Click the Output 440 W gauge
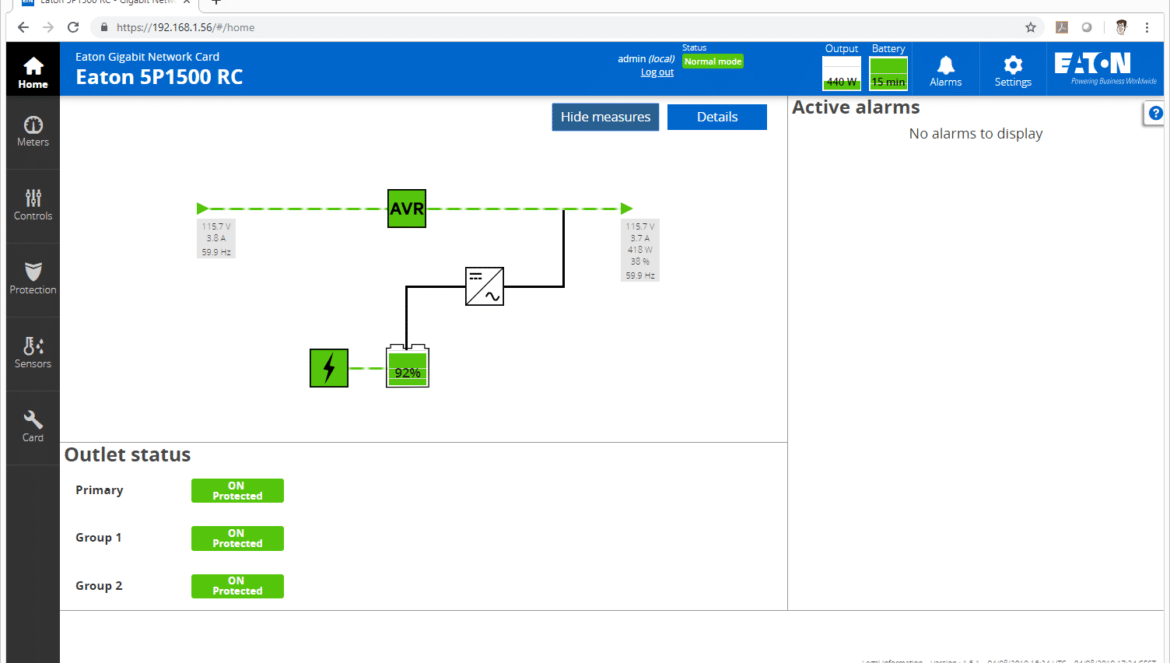 [x=842, y=73]
